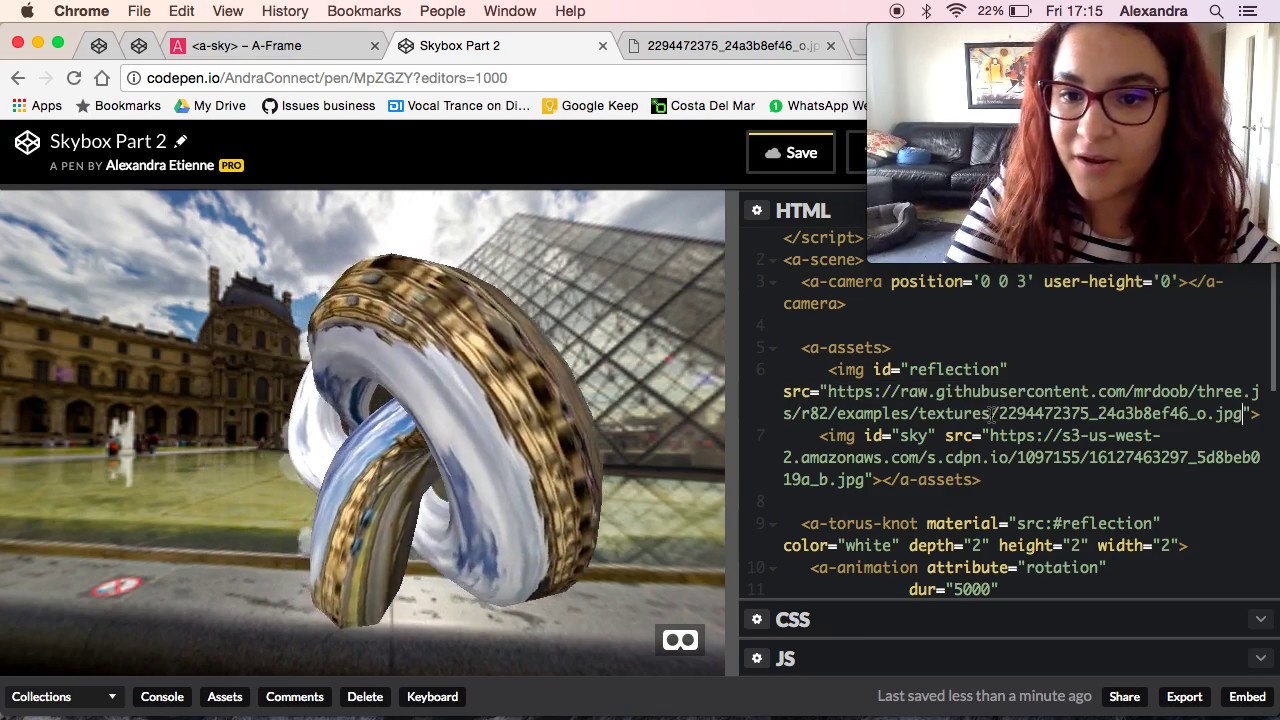Click the Bluetooth status icon
The height and width of the screenshot is (720, 1280).
coord(926,11)
